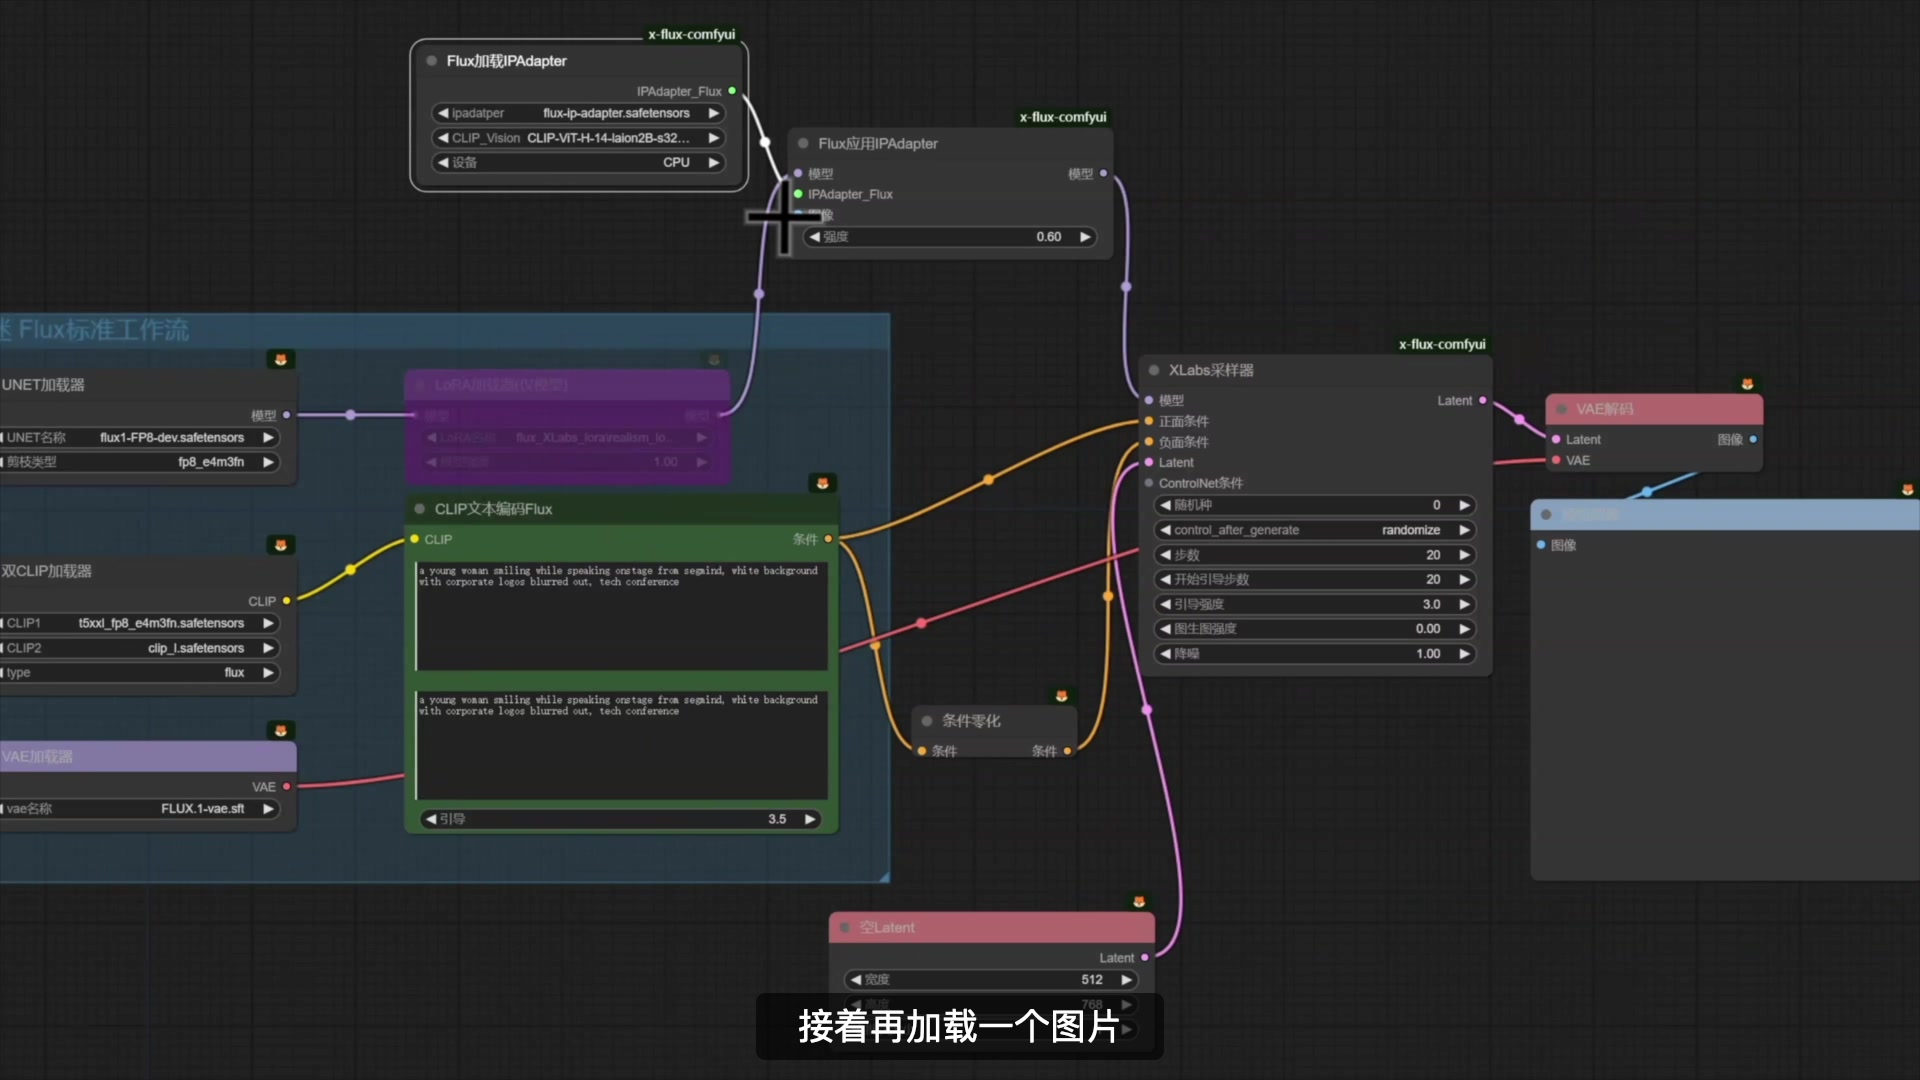Open control_after_generate randomize dropdown
This screenshot has height=1080, width=1920.
tap(1315, 530)
